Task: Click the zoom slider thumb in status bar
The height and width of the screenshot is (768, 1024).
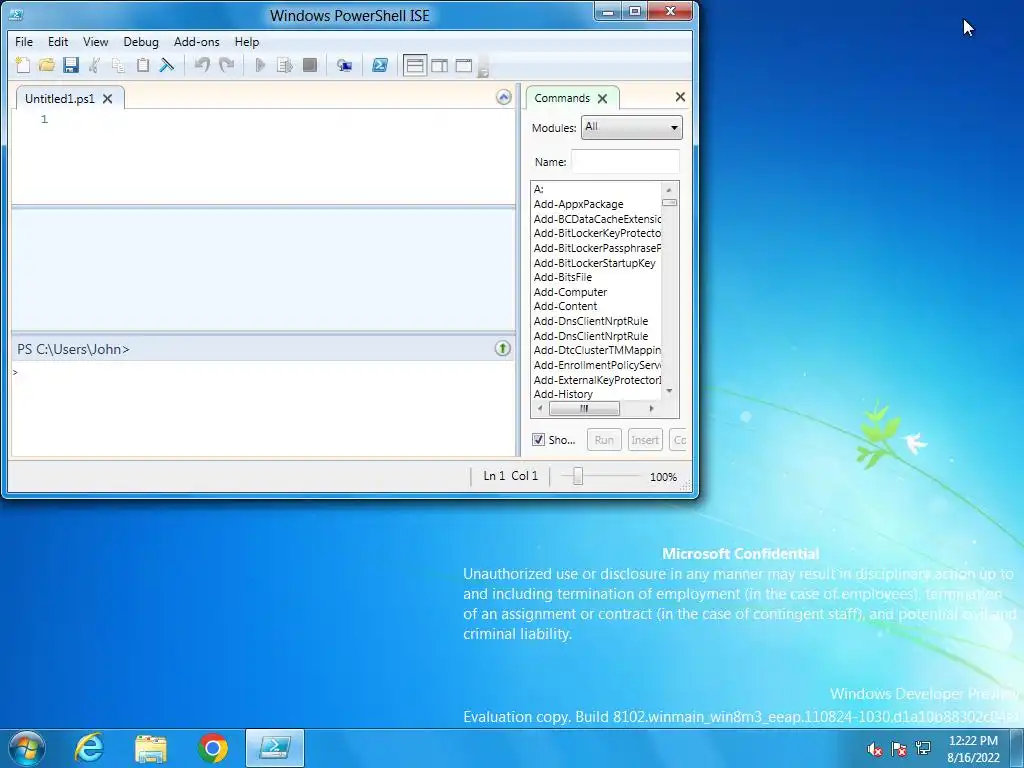Action: click(577, 477)
